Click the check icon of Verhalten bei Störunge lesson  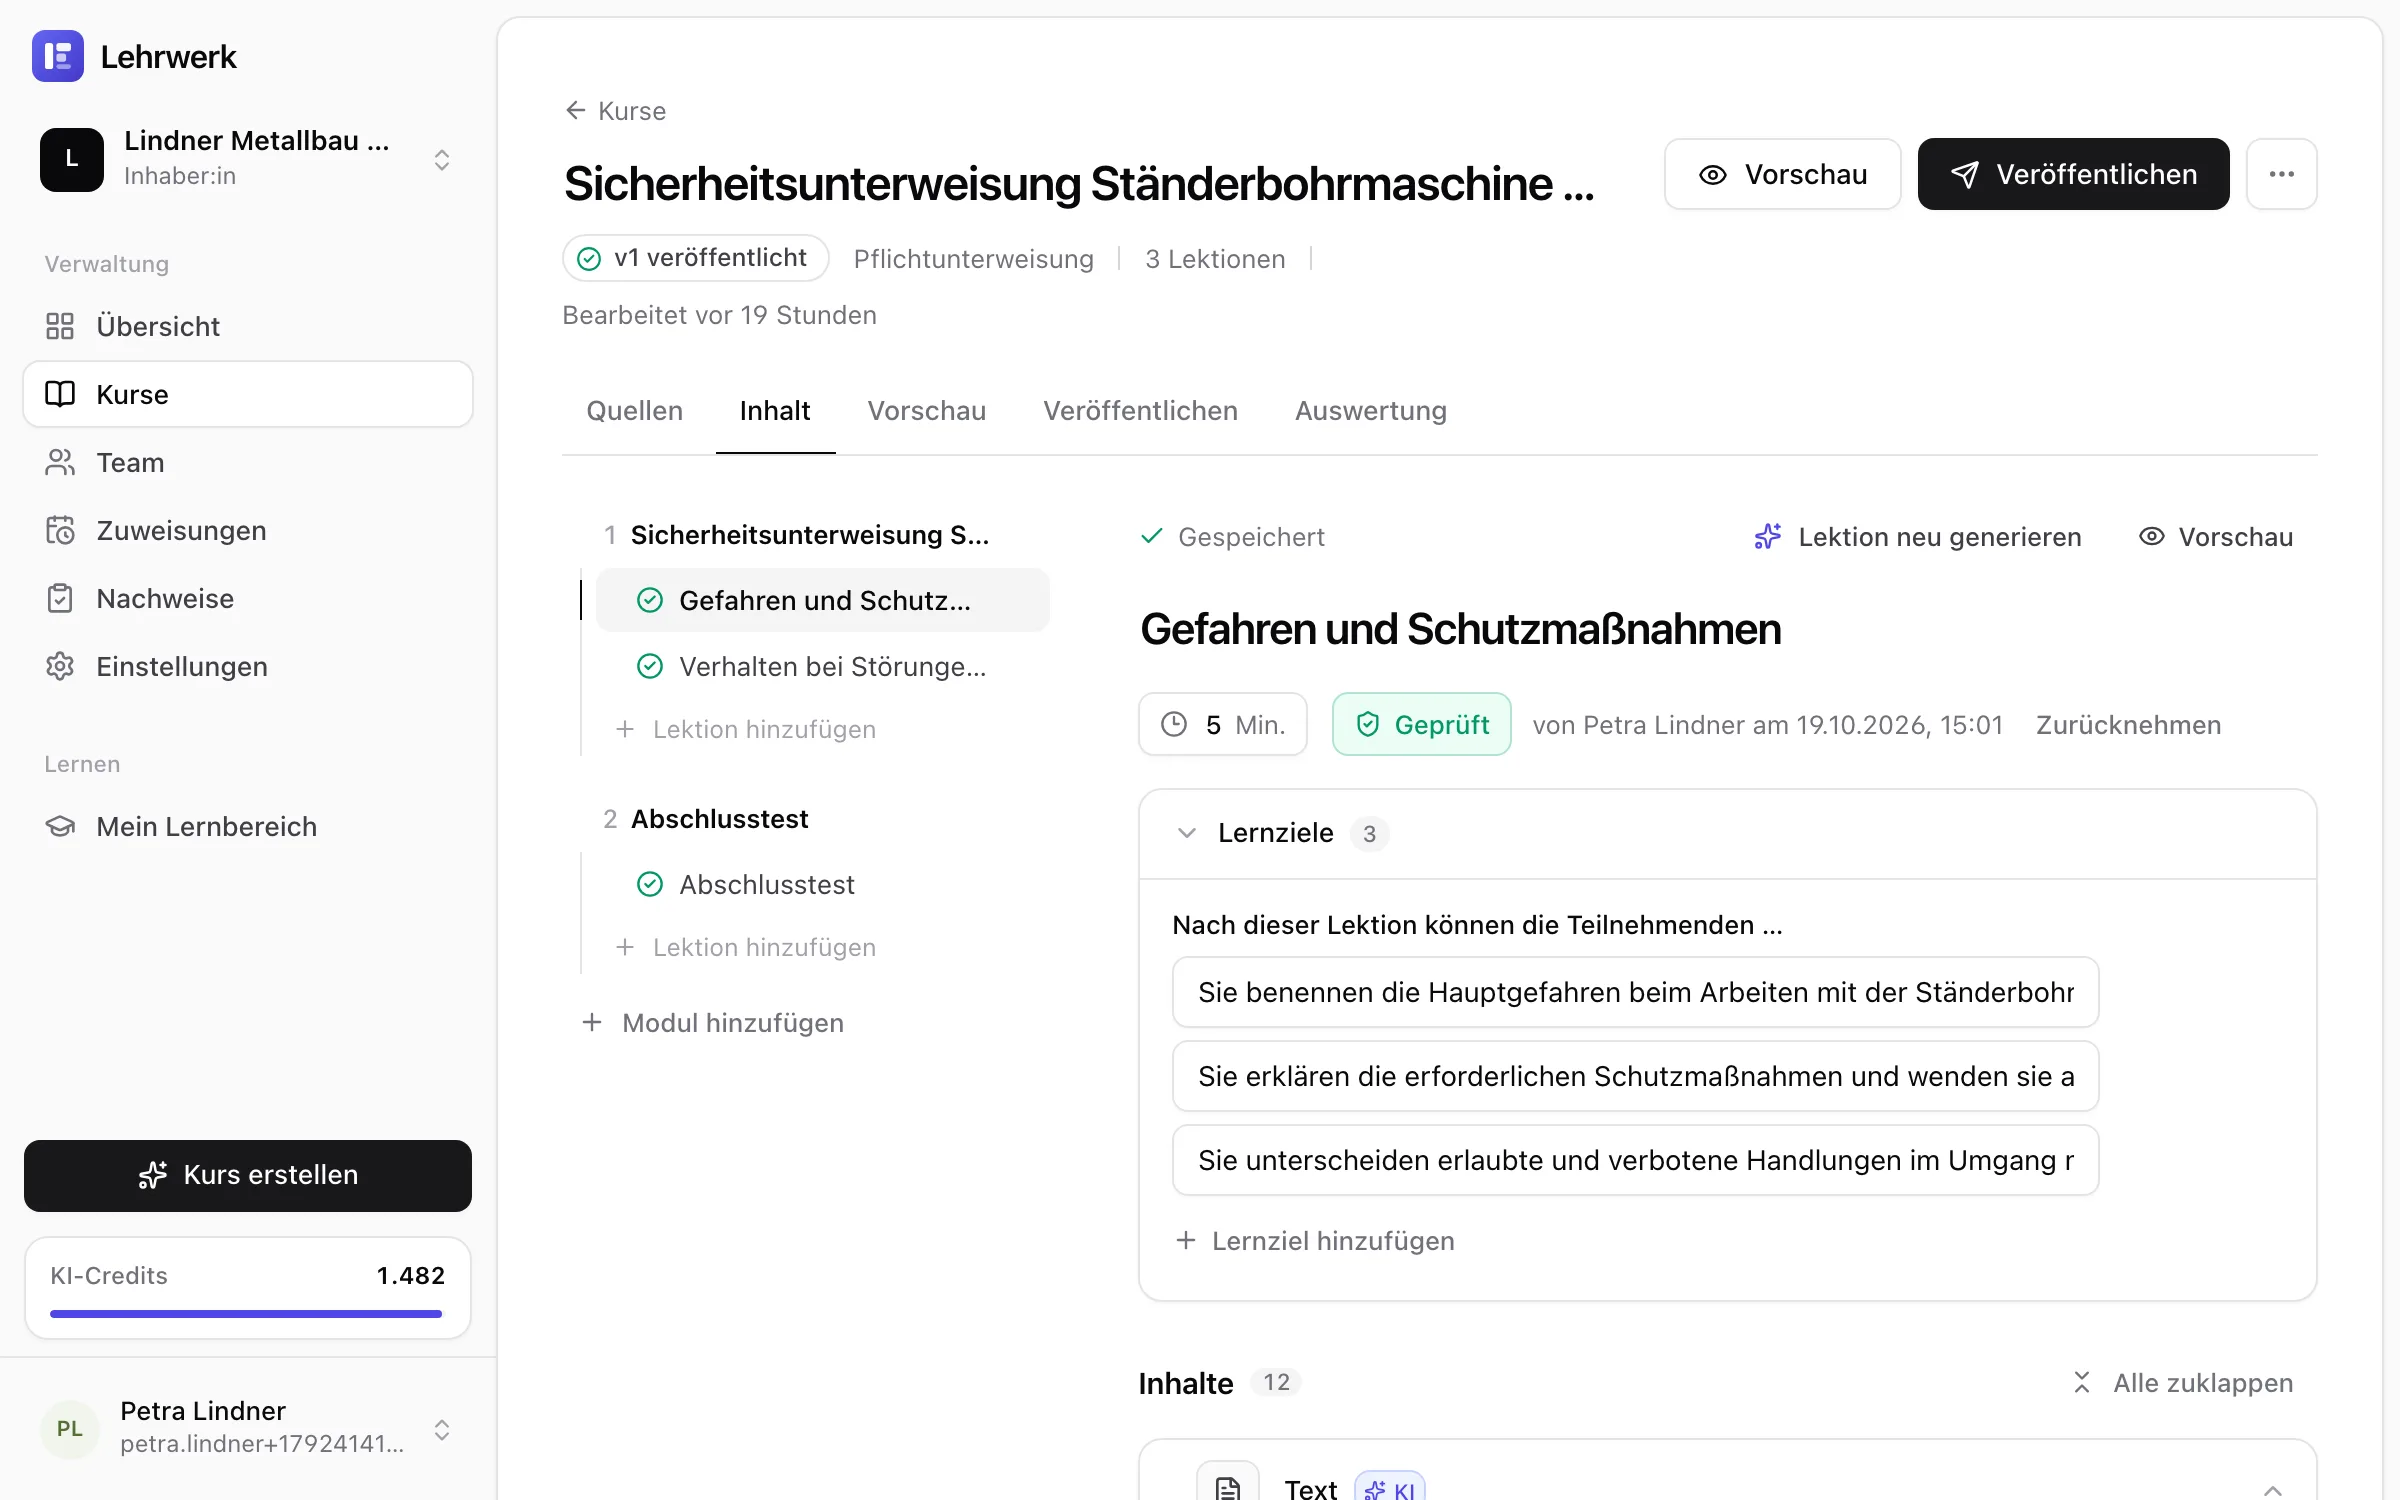pyautogui.click(x=650, y=666)
